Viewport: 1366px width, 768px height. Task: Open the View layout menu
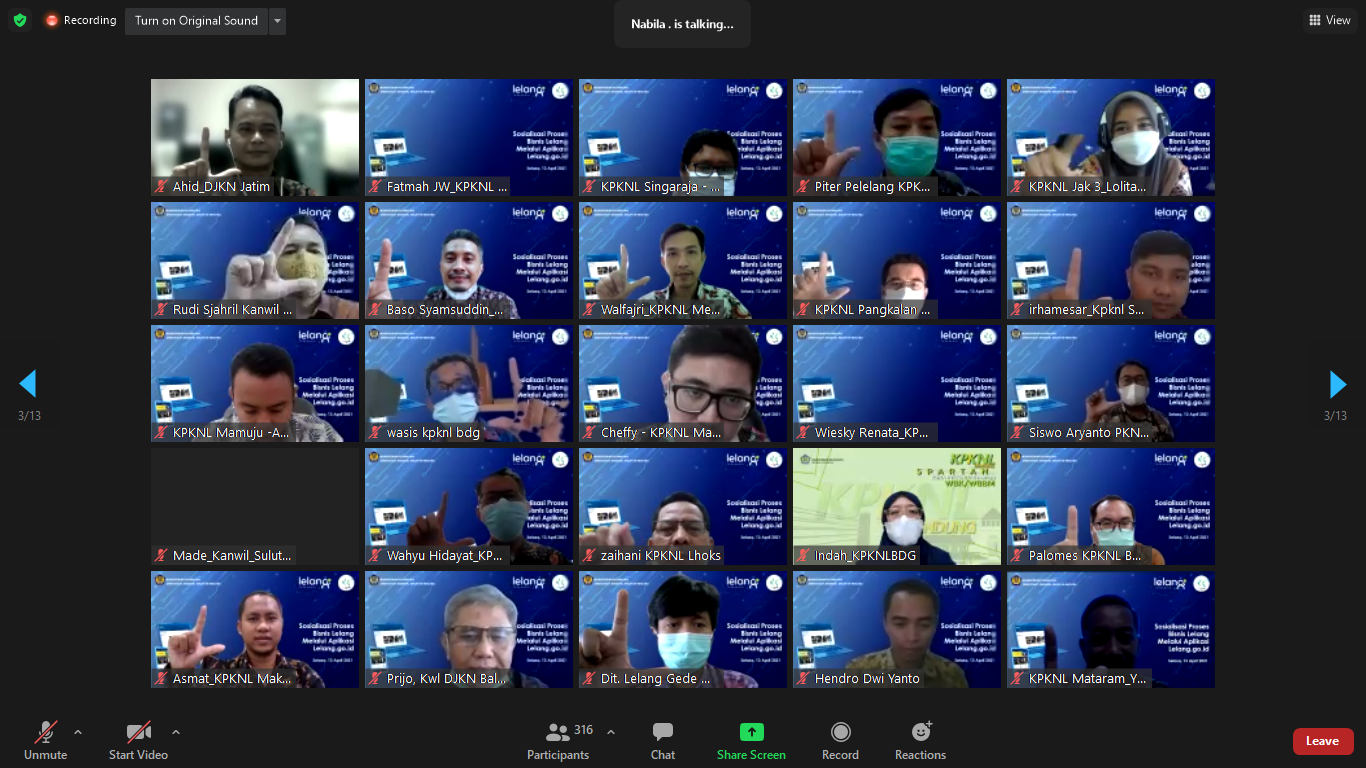point(1329,20)
